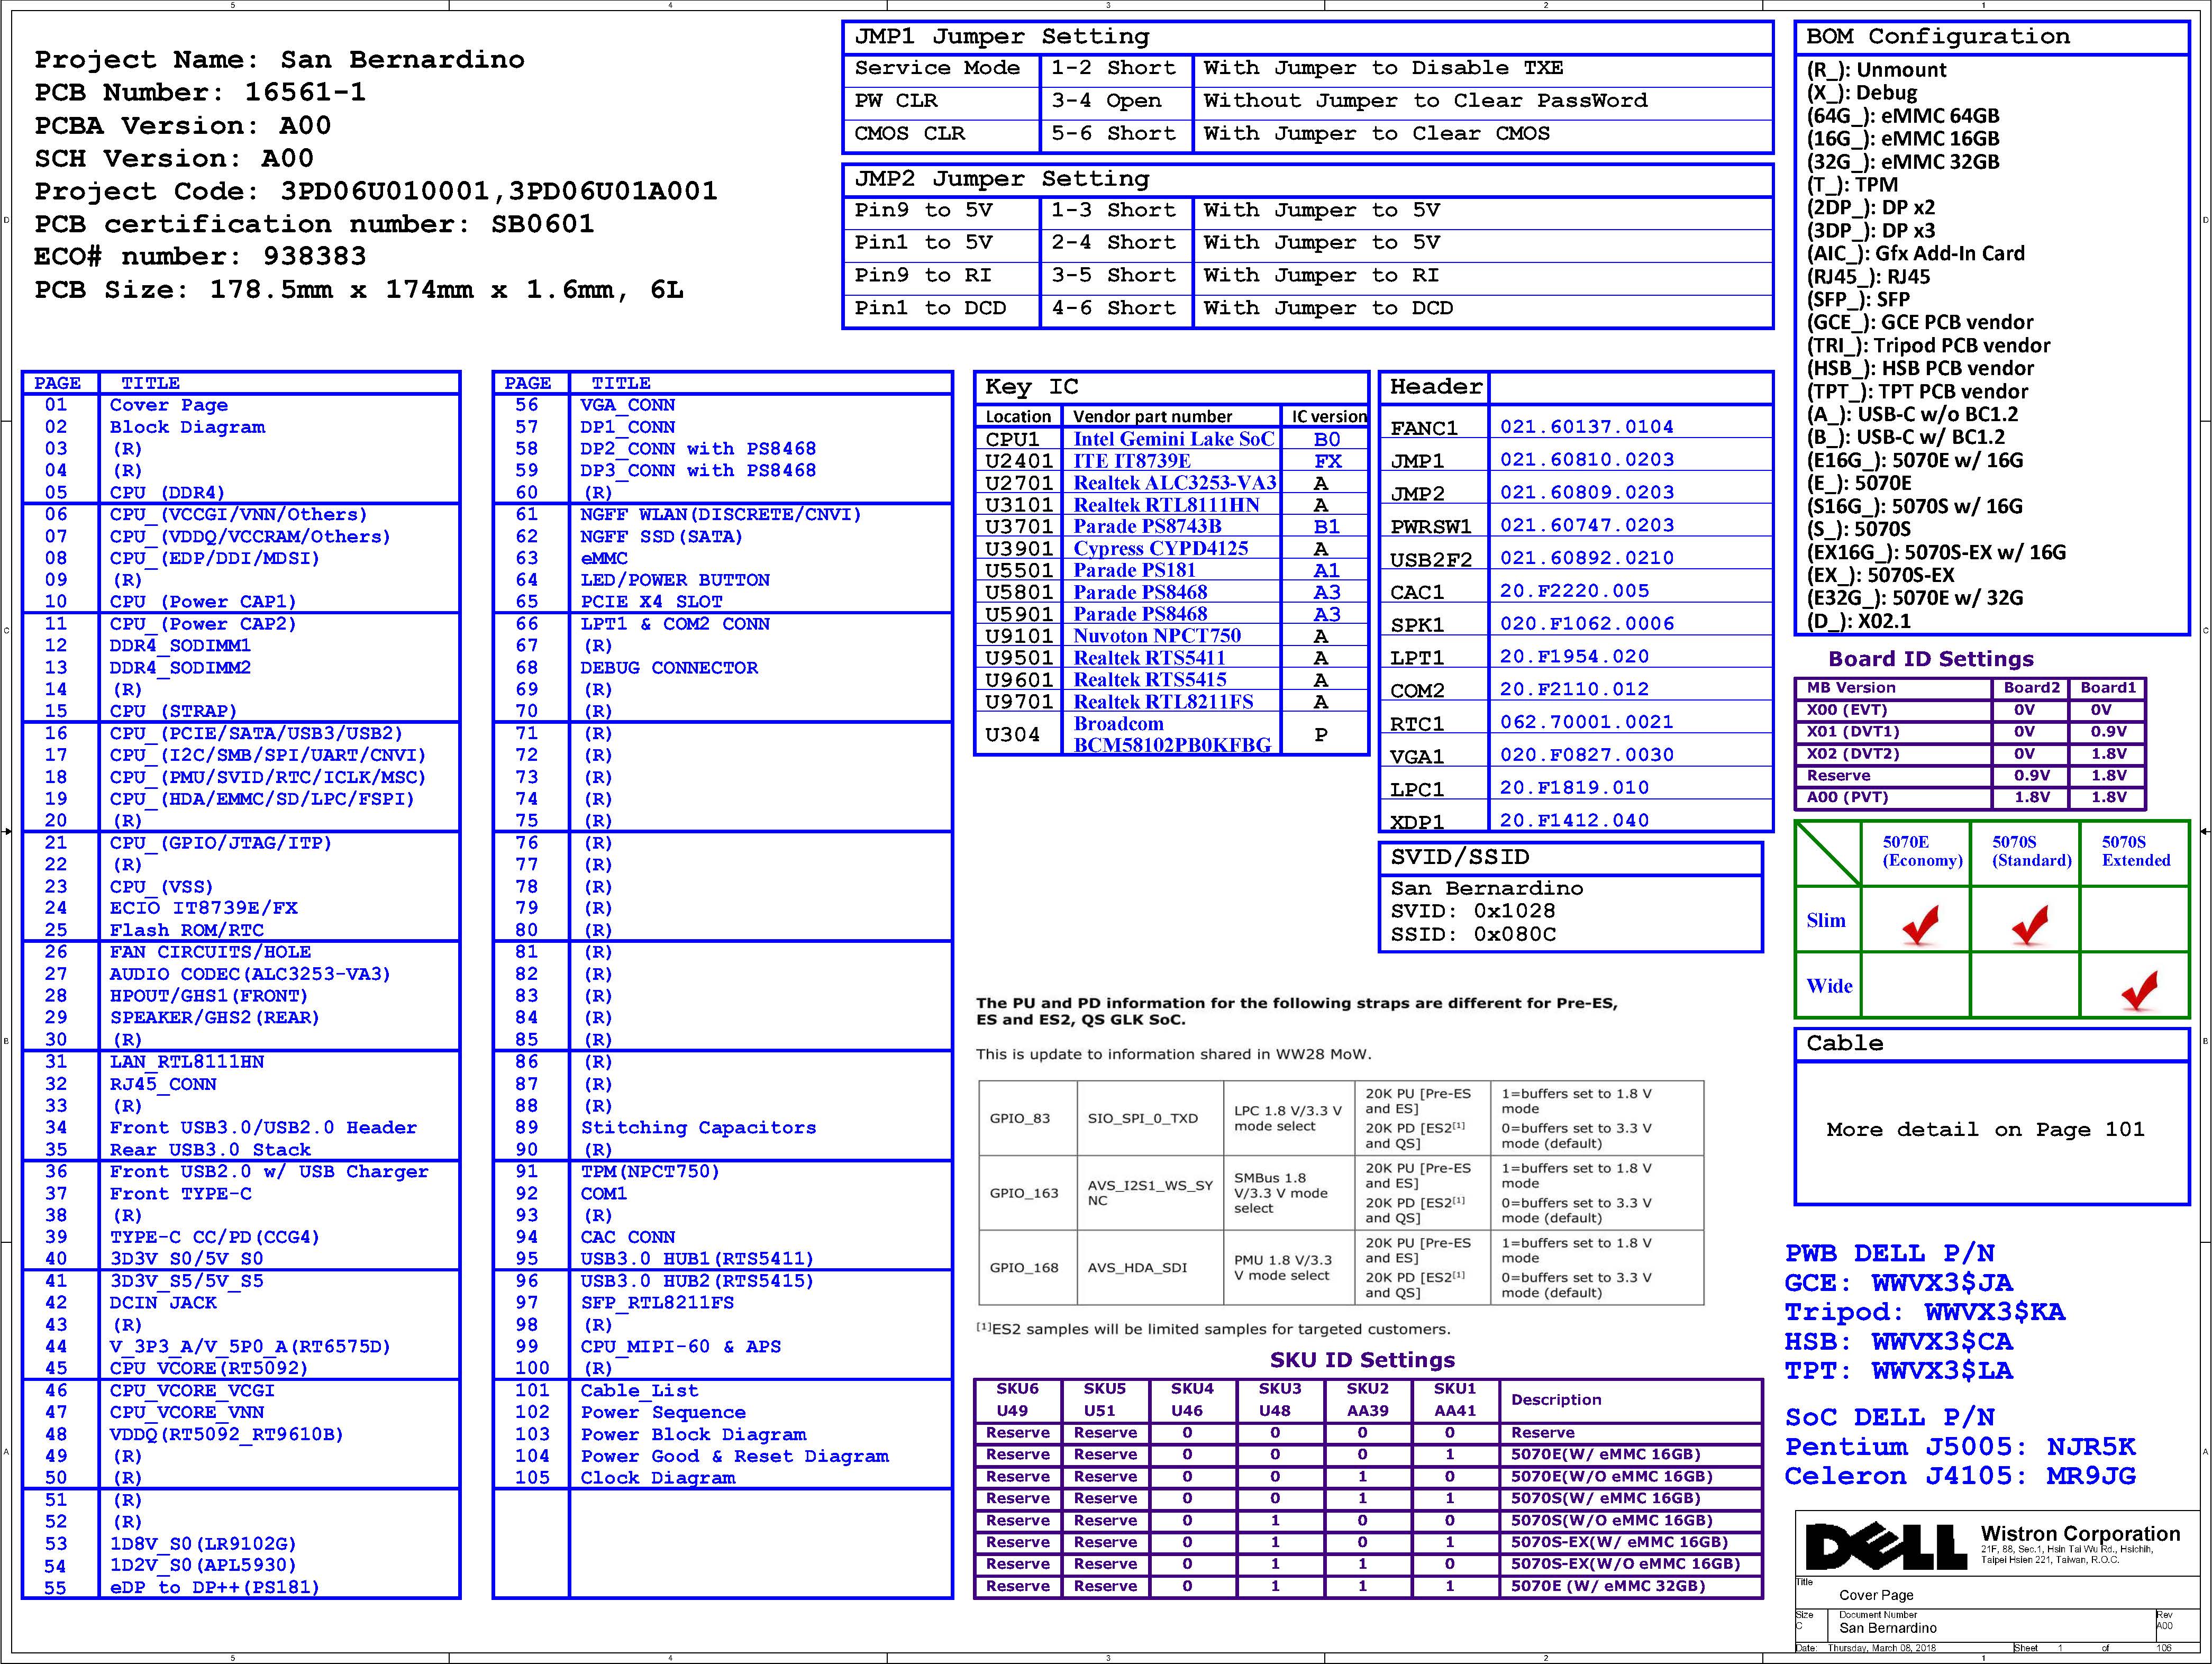Click the 'ECIO IT8739E/FX' page title

tap(204, 909)
